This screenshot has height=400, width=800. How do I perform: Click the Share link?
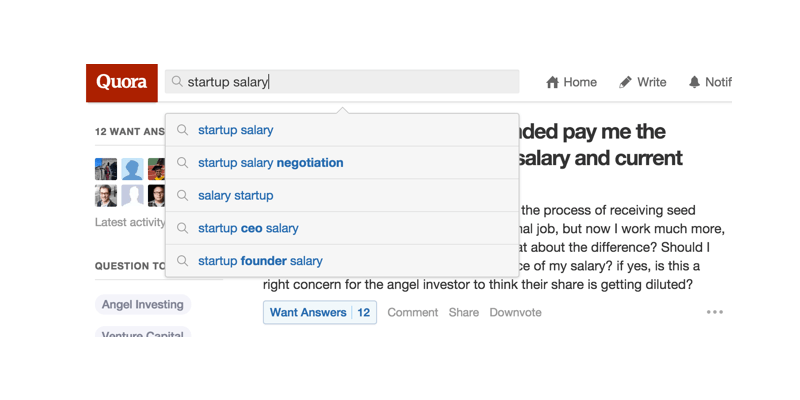pos(464,312)
